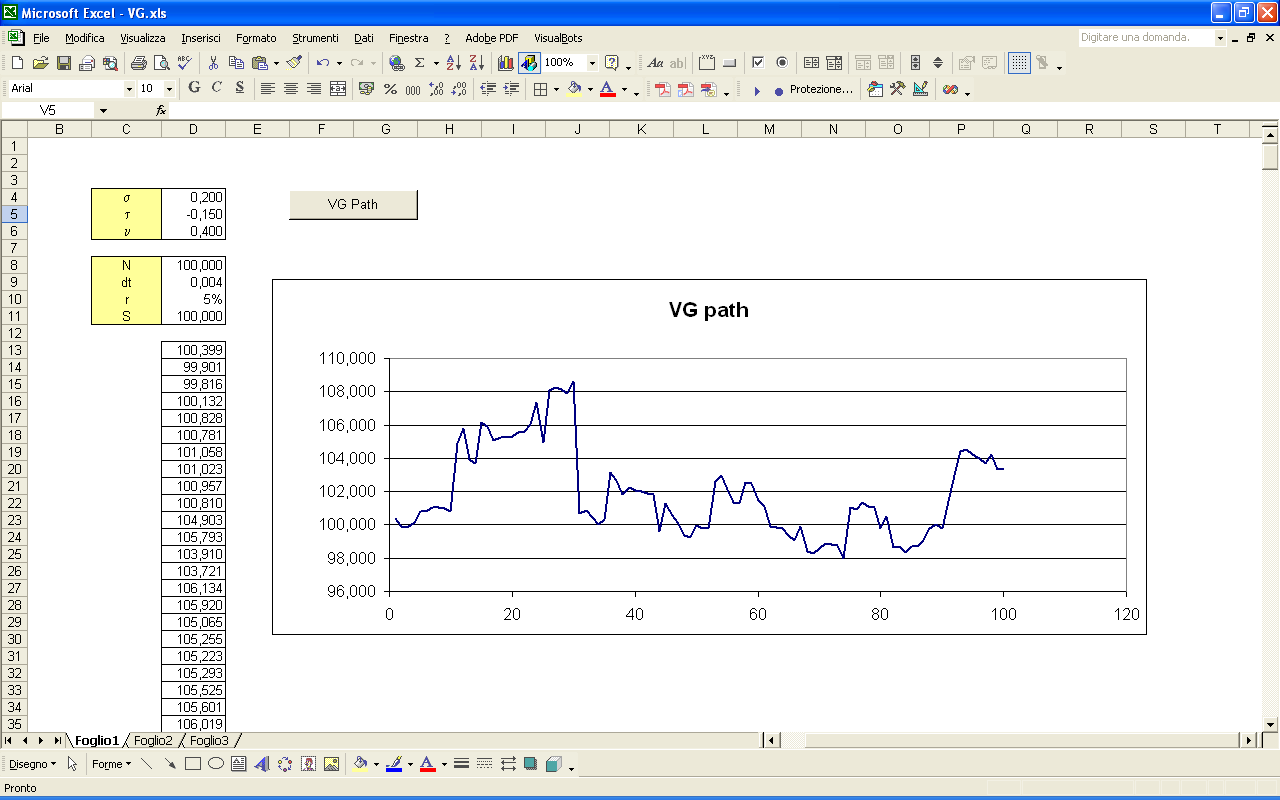Sort descending Z to A
Screen dimensions: 1280x800
[x=477, y=63]
